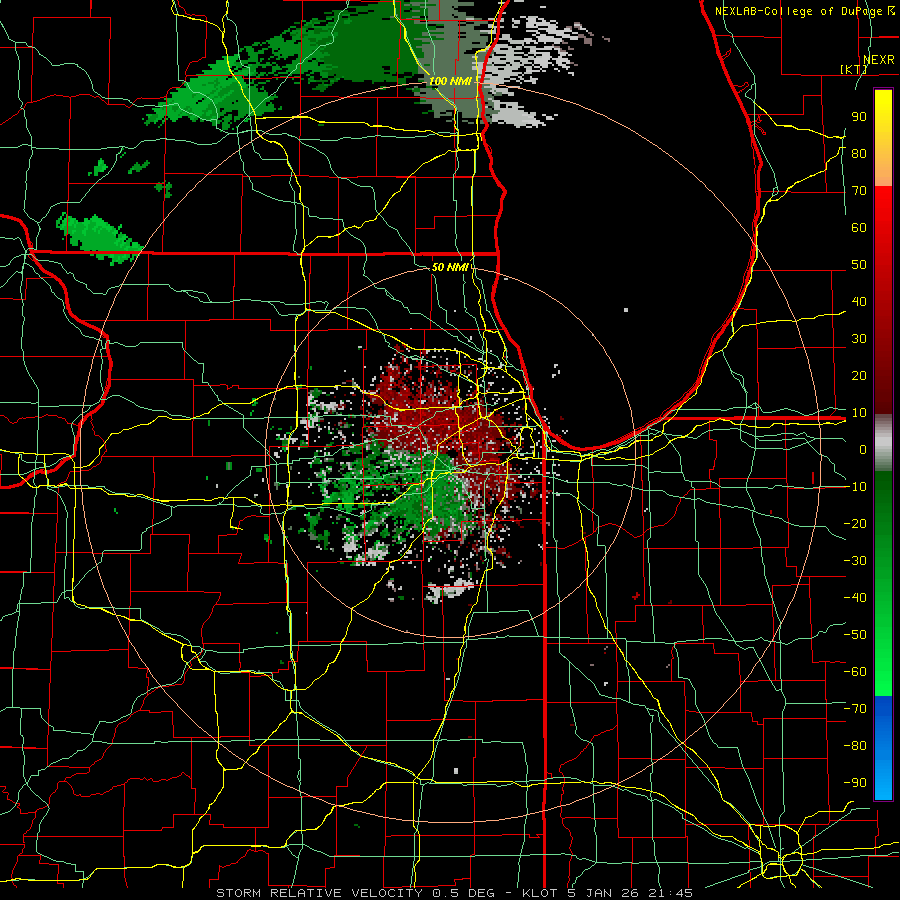The width and height of the screenshot is (900, 900).
Task: Pick the blue color bar segment
Action: click(x=883, y=747)
